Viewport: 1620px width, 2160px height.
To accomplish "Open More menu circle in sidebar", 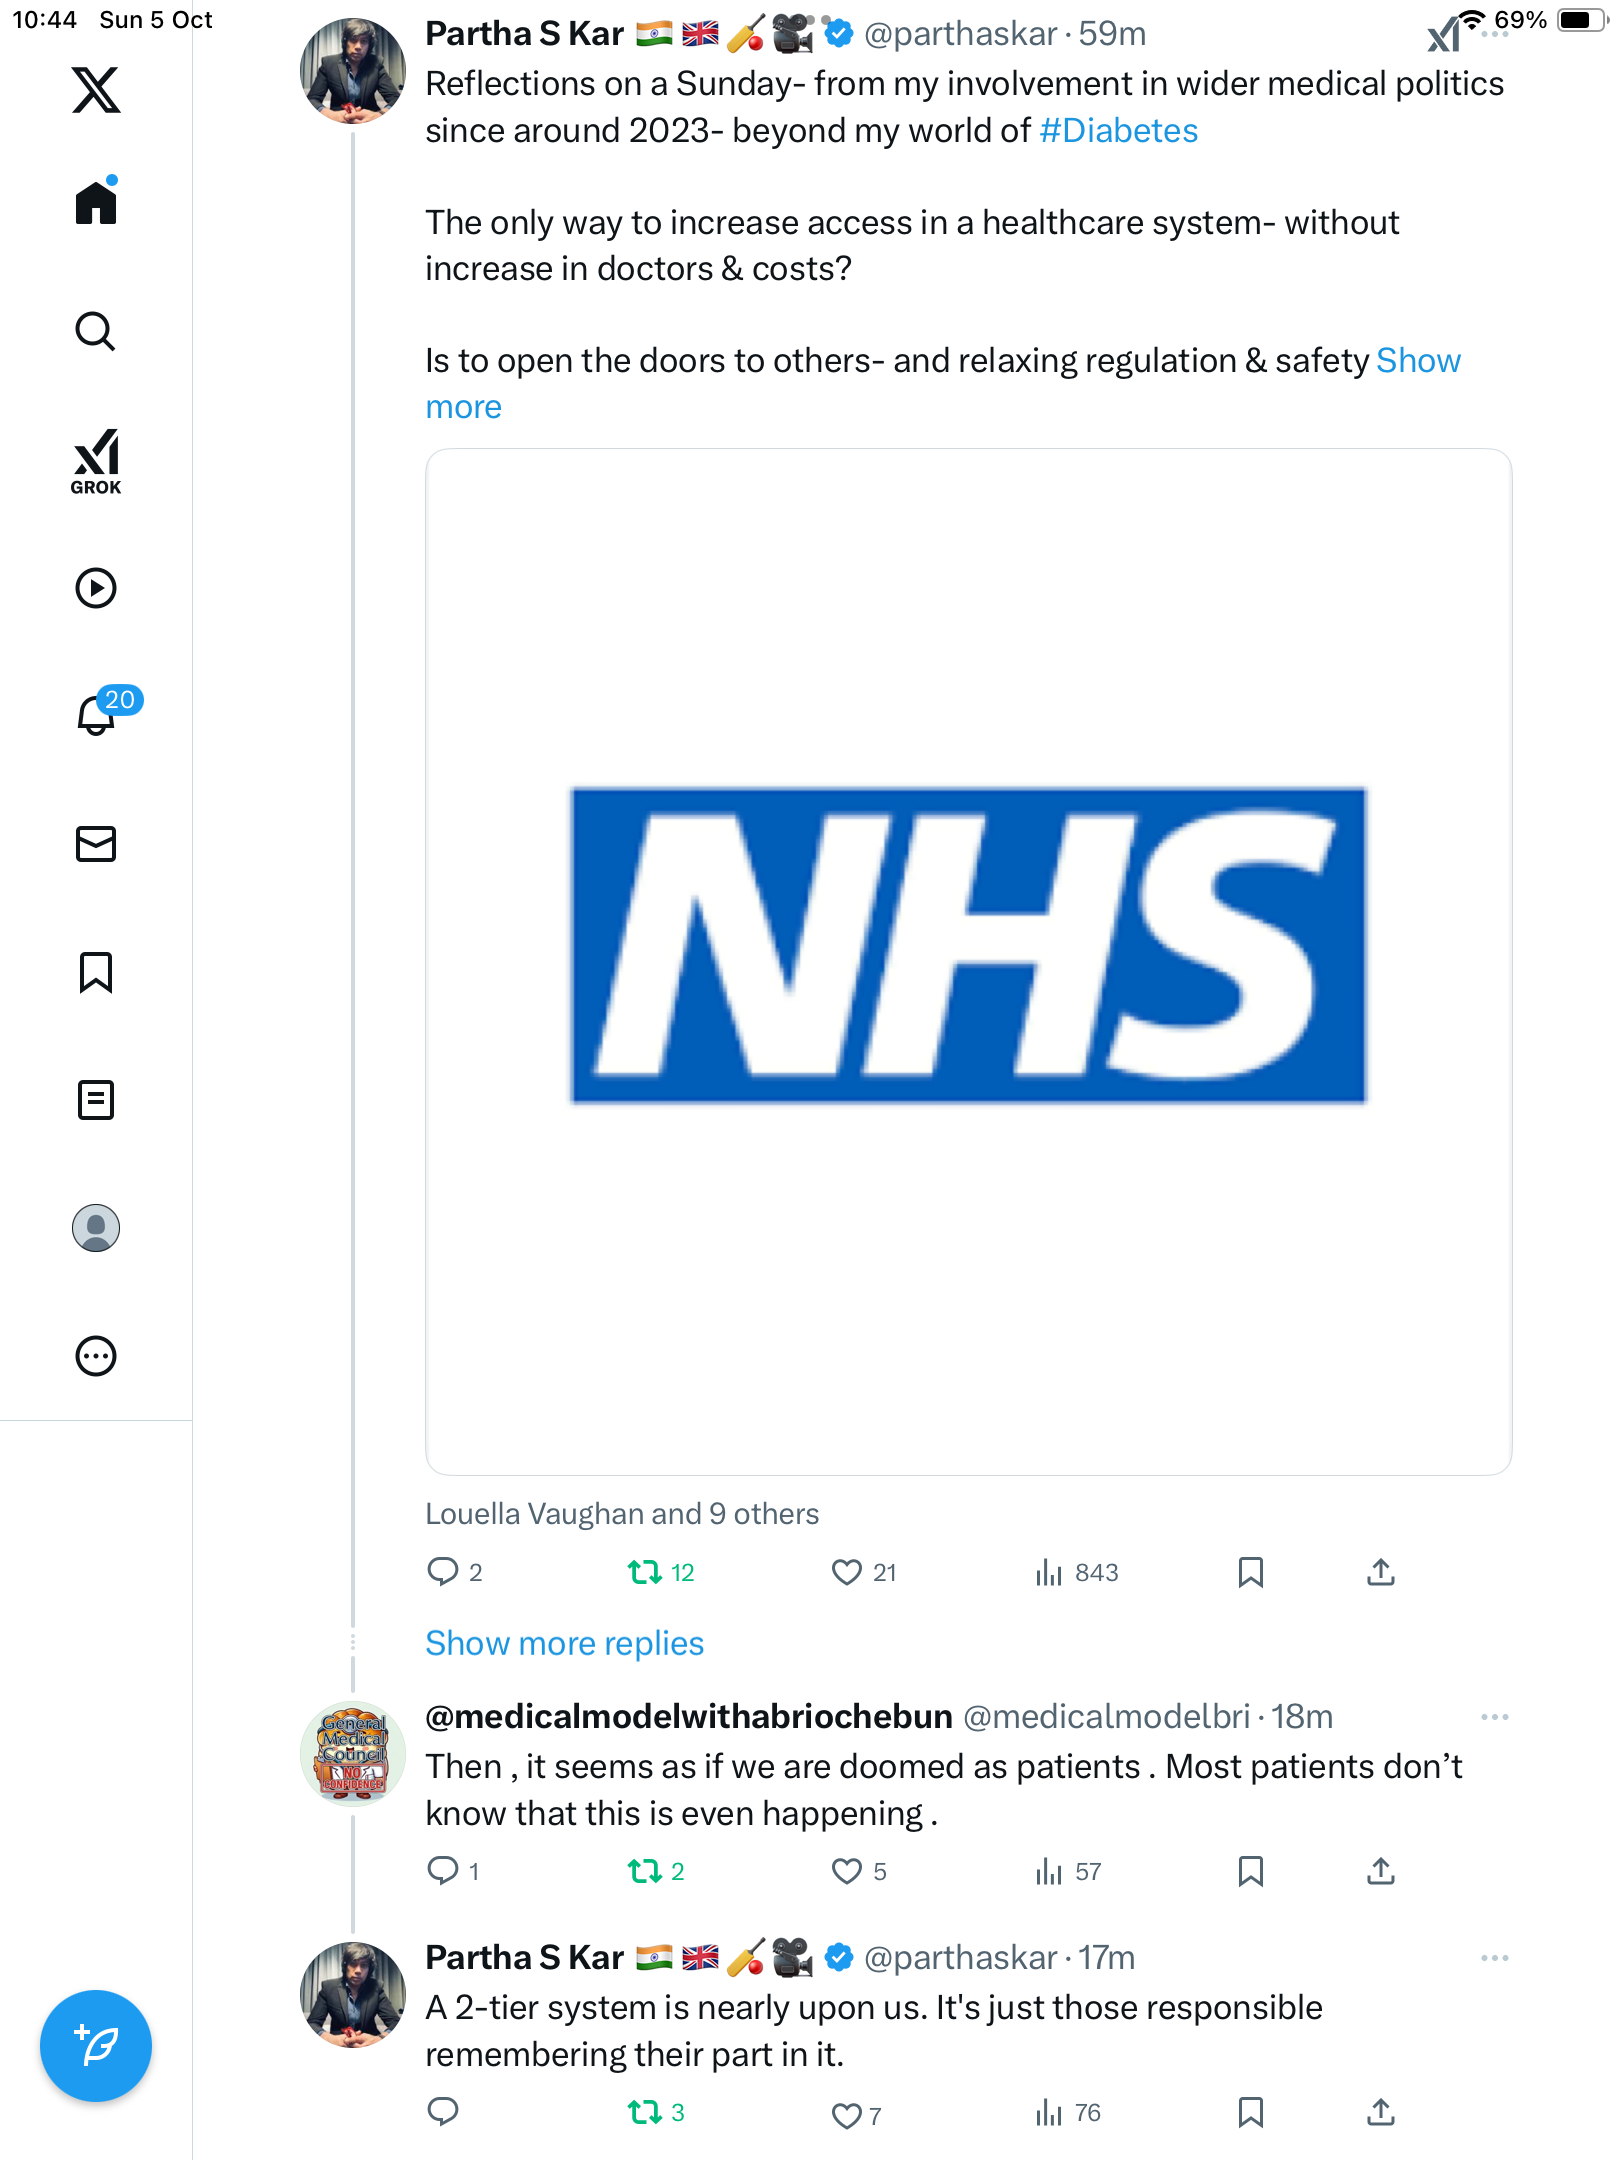I will point(96,1356).
